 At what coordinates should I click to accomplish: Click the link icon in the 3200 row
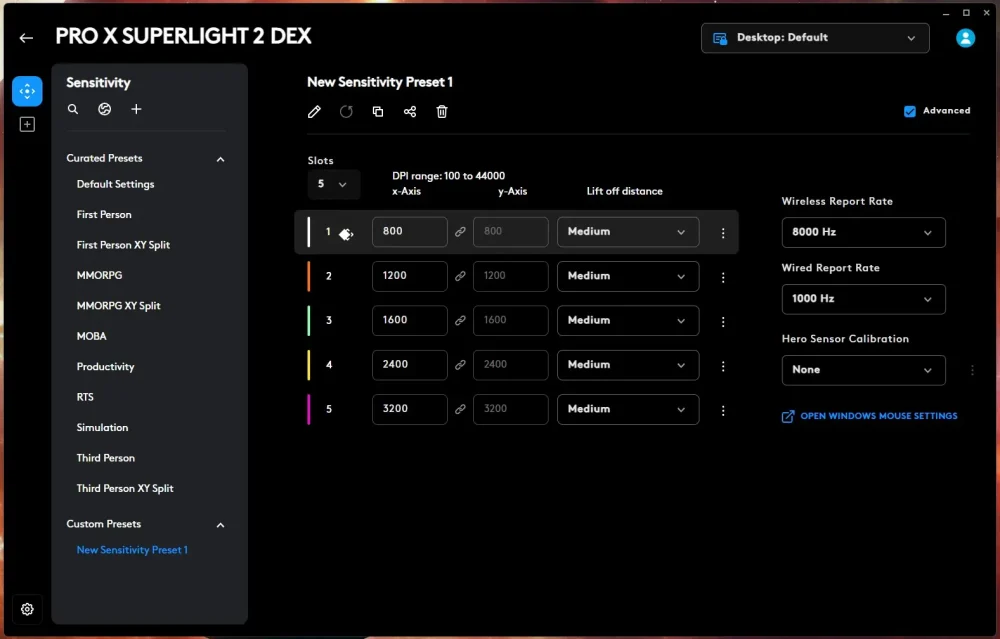click(x=460, y=409)
